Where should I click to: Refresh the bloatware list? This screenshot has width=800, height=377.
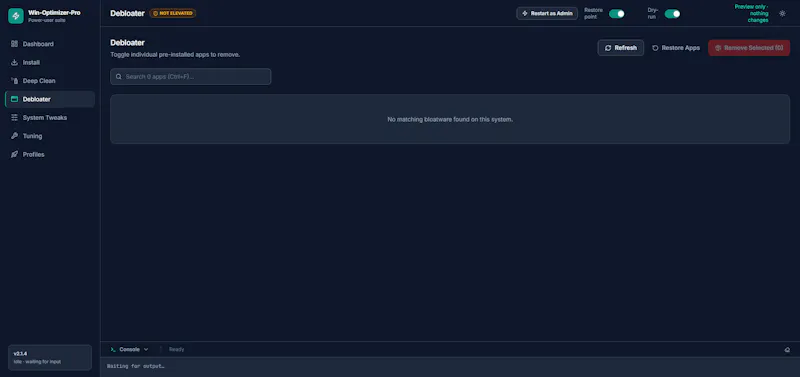pyautogui.click(x=620, y=48)
